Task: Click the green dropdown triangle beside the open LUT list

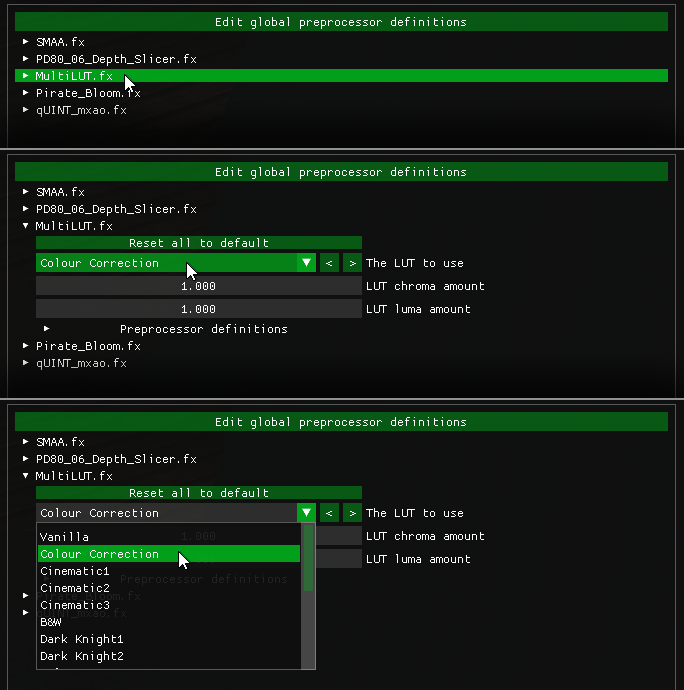Action: point(306,513)
